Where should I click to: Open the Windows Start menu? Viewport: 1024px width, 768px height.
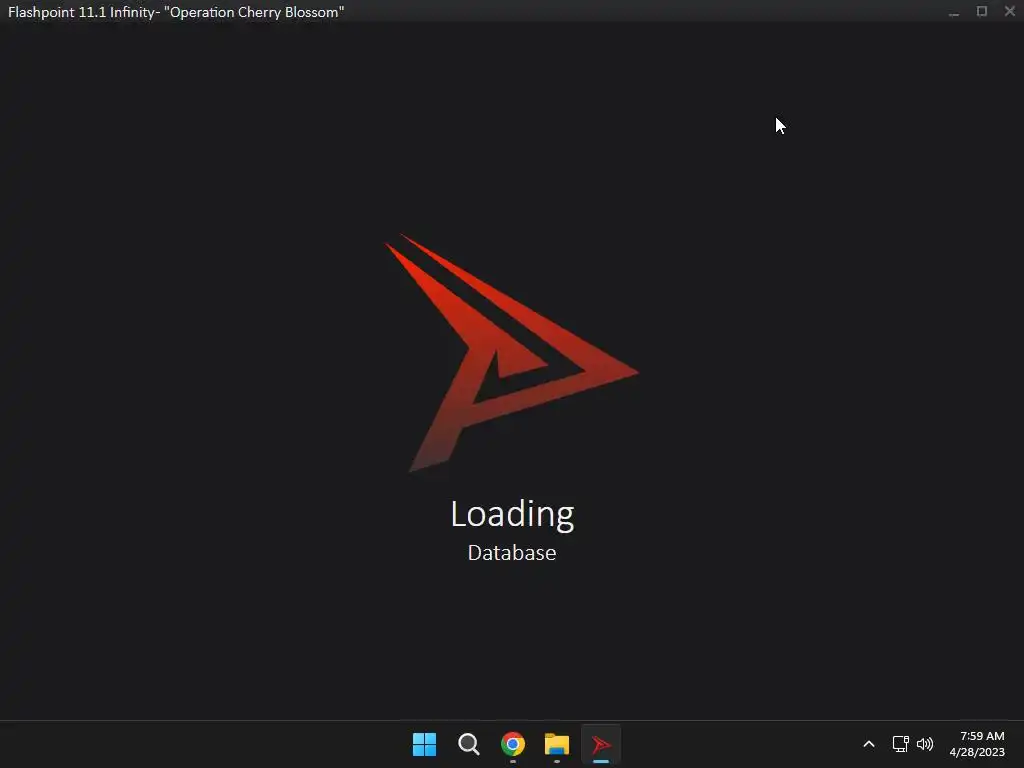(424, 744)
